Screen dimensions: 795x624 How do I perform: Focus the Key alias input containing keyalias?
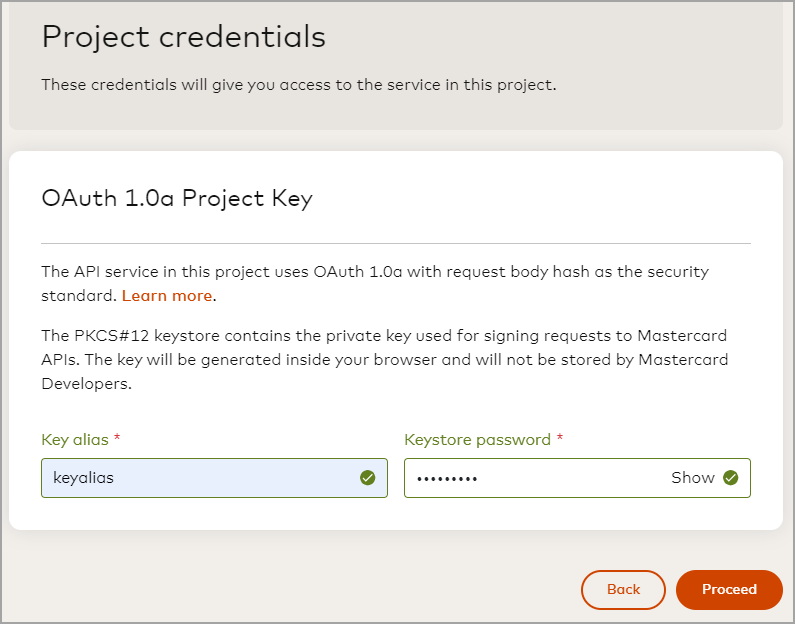click(214, 478)
